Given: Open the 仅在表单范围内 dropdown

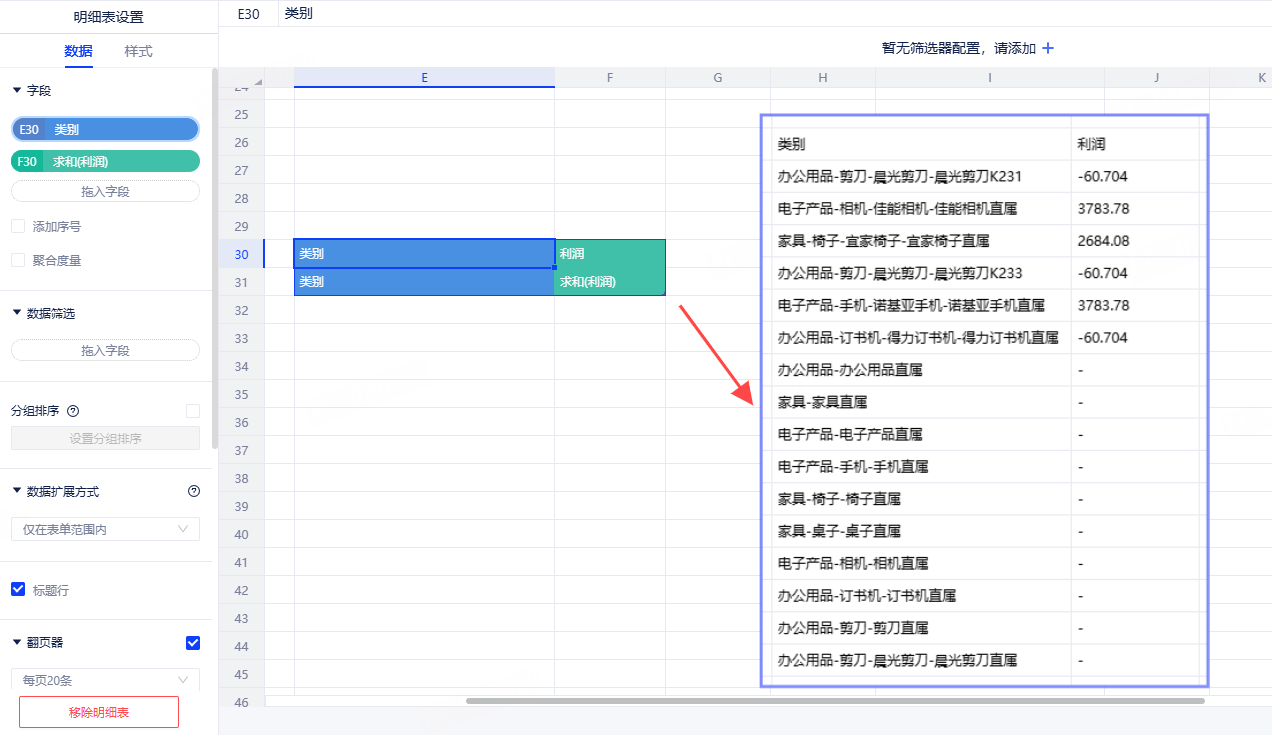Looking at the screenshot, I should click(x=105, y=529).
